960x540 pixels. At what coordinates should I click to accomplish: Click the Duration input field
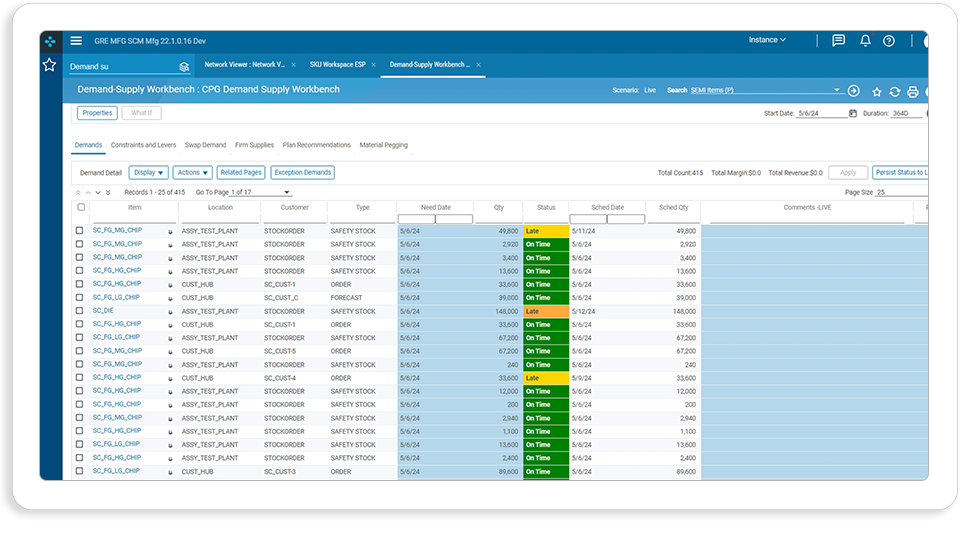[x=907, y=113]
